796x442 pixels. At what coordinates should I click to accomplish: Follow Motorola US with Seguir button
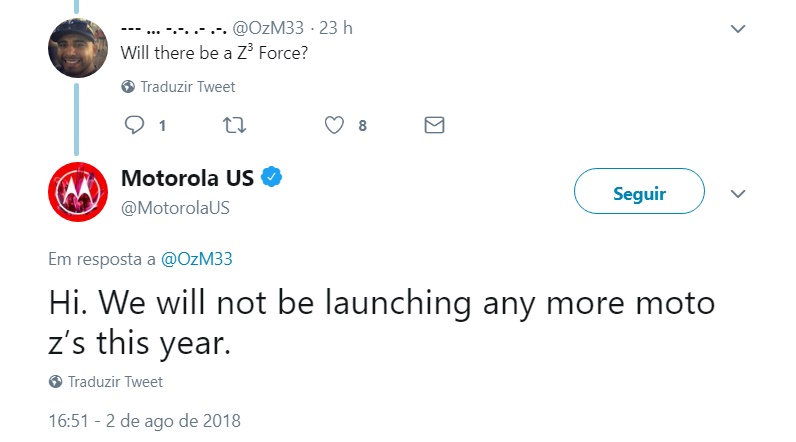pos(639,191)
